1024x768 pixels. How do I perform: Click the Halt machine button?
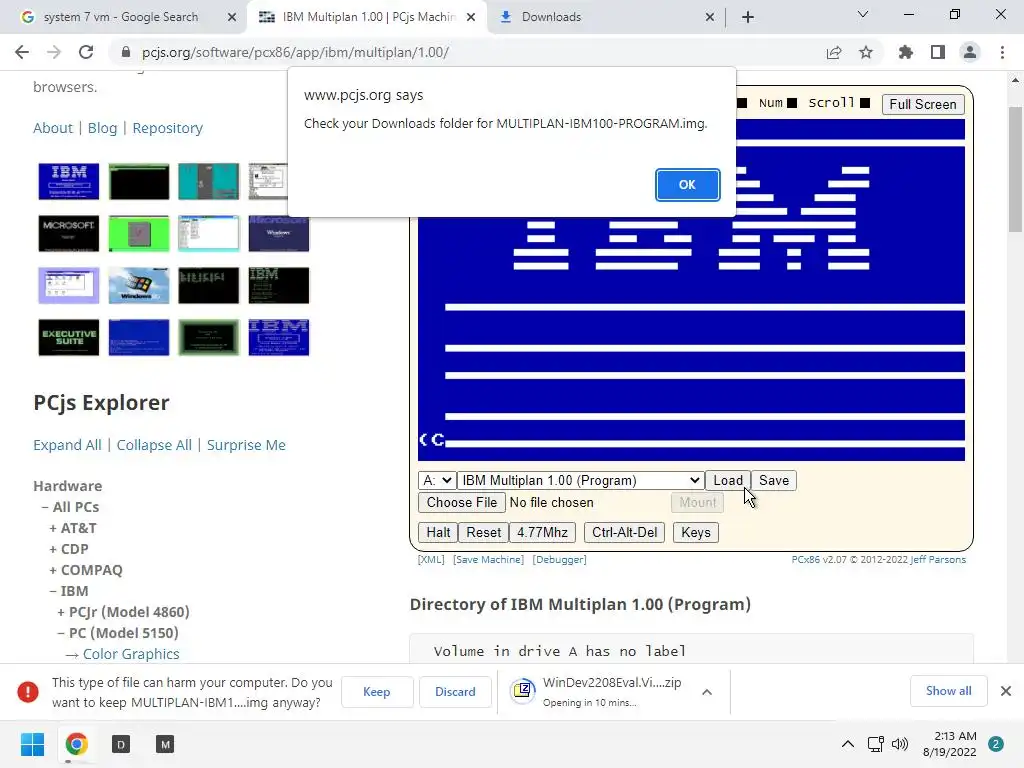coord(438,532)
